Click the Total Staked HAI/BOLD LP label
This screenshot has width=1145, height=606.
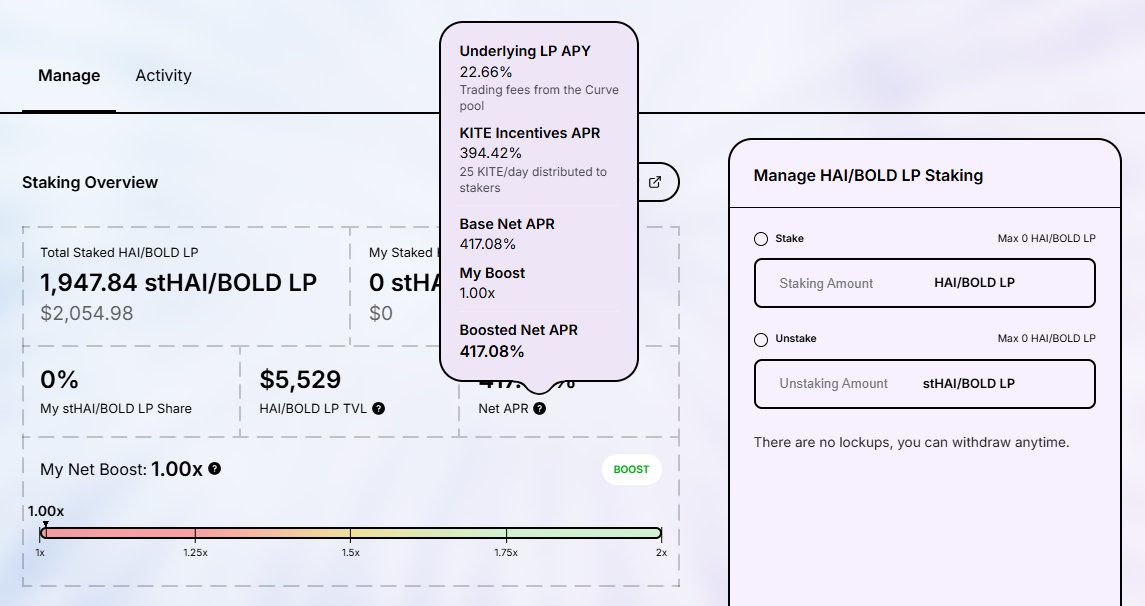[119, 253]
